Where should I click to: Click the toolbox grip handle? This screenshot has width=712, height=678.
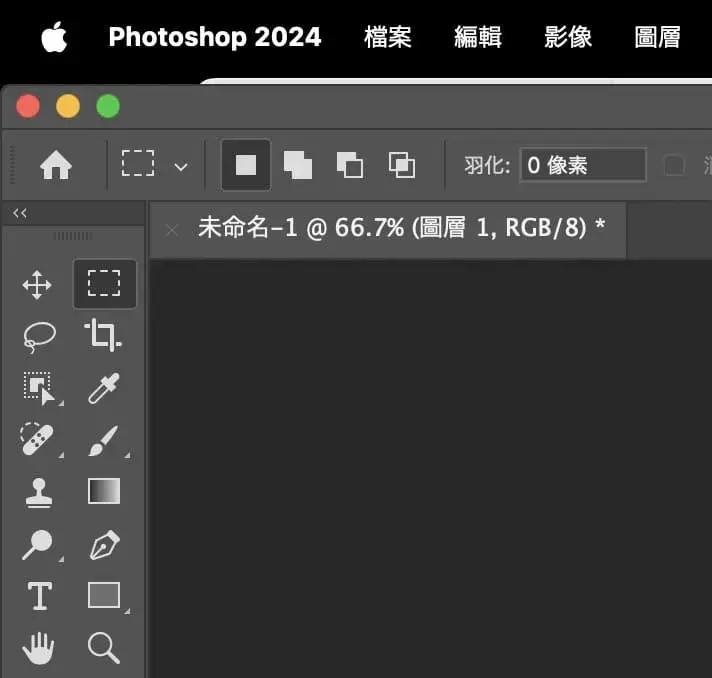73,236
